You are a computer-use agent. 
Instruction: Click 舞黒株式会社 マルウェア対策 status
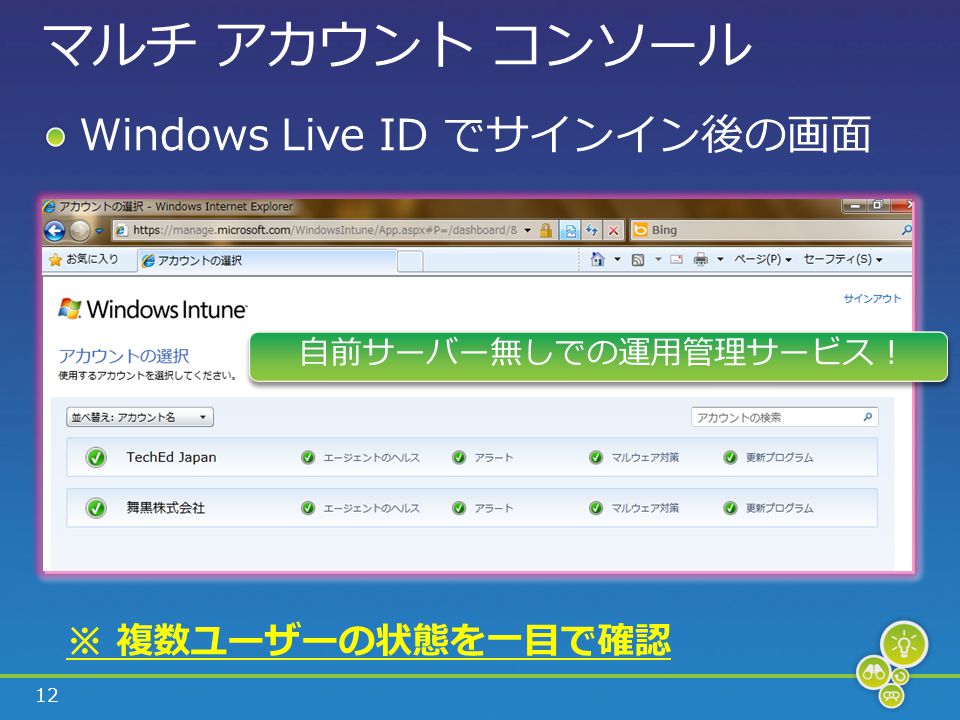point(634,508)
